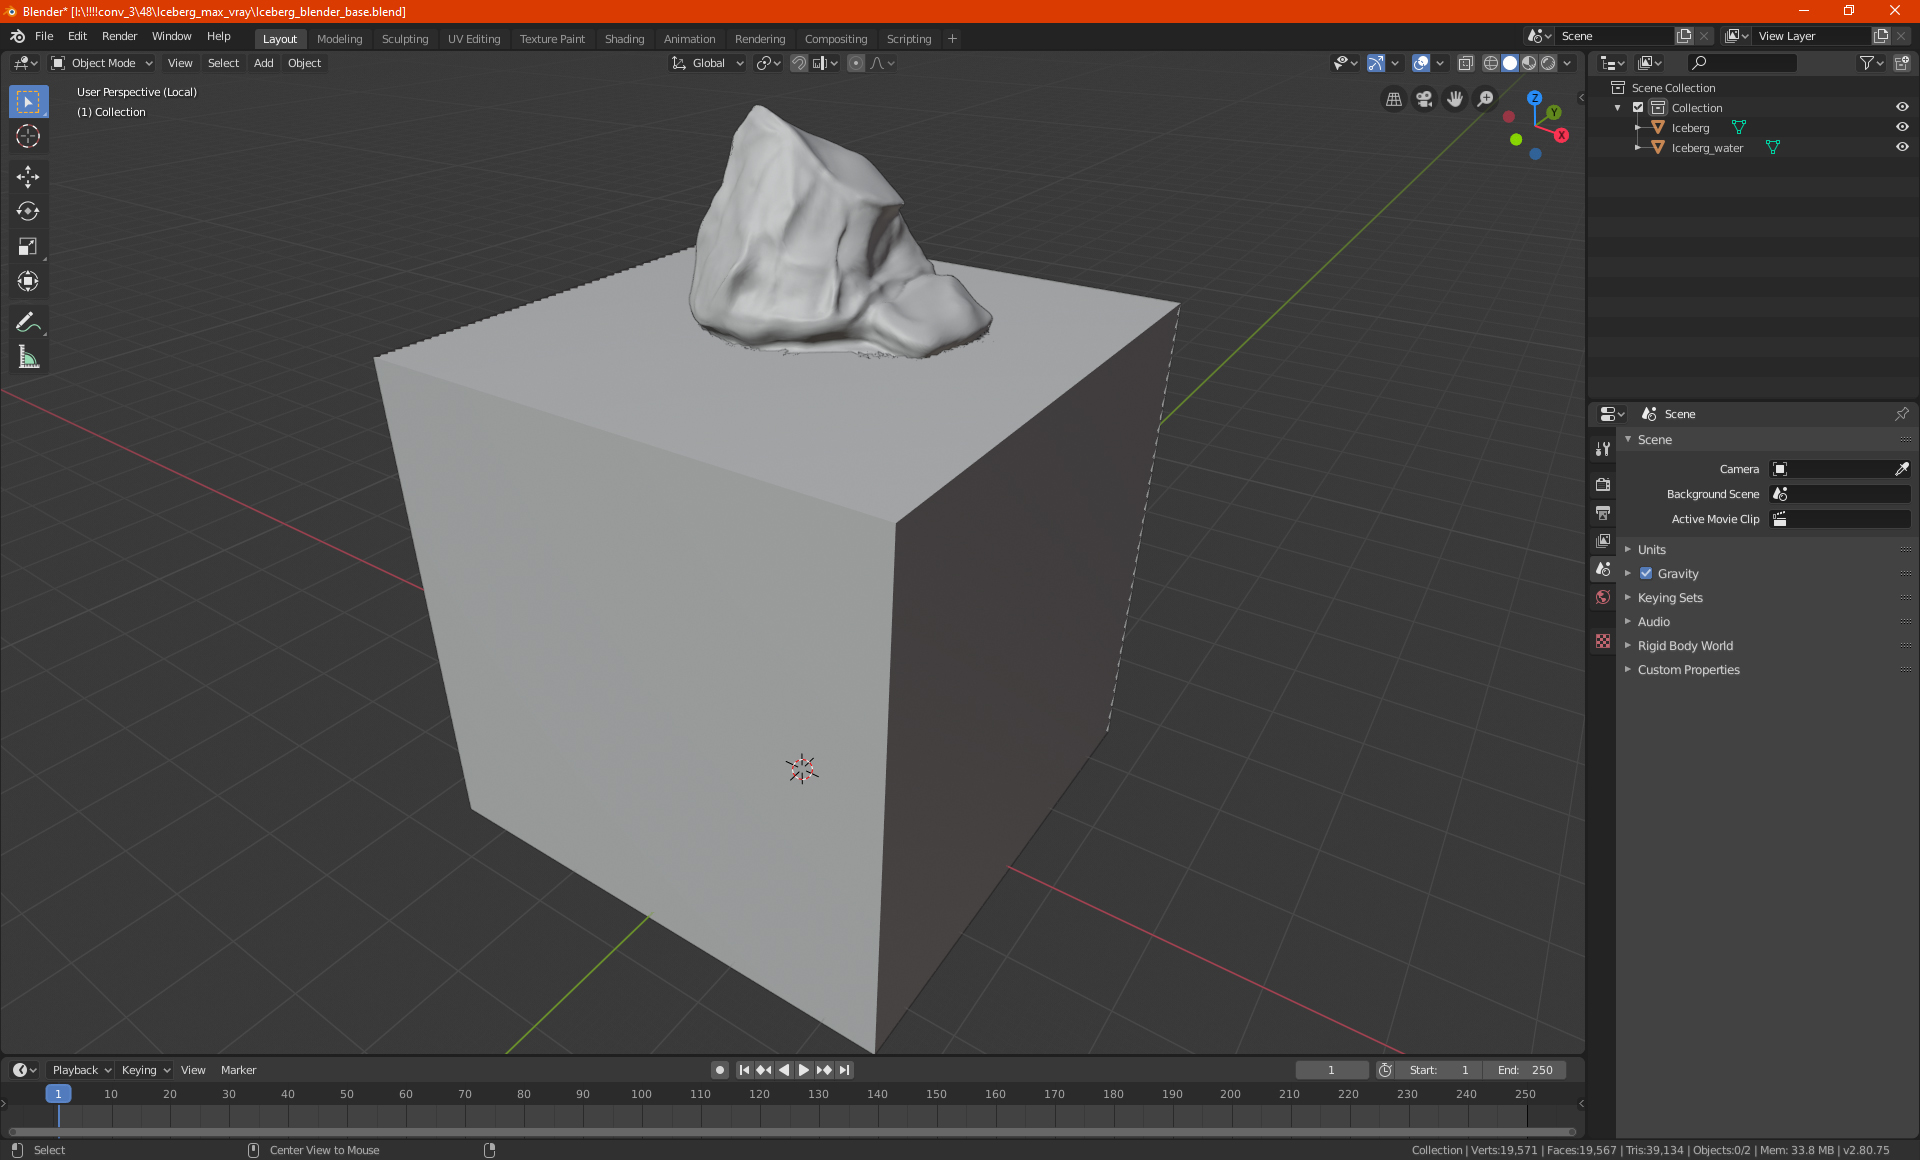
Task: Uncheck the Collection exclude checkbox
Action: coord(1638,108)
